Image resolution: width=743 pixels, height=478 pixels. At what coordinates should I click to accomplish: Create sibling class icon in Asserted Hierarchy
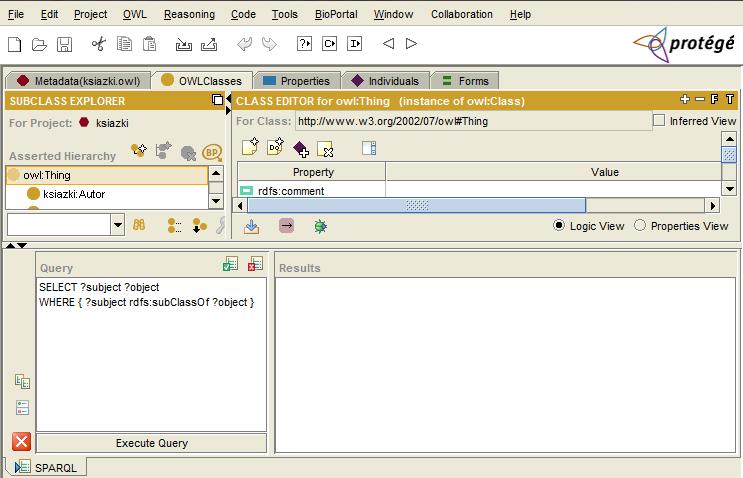tap(163, 151)
